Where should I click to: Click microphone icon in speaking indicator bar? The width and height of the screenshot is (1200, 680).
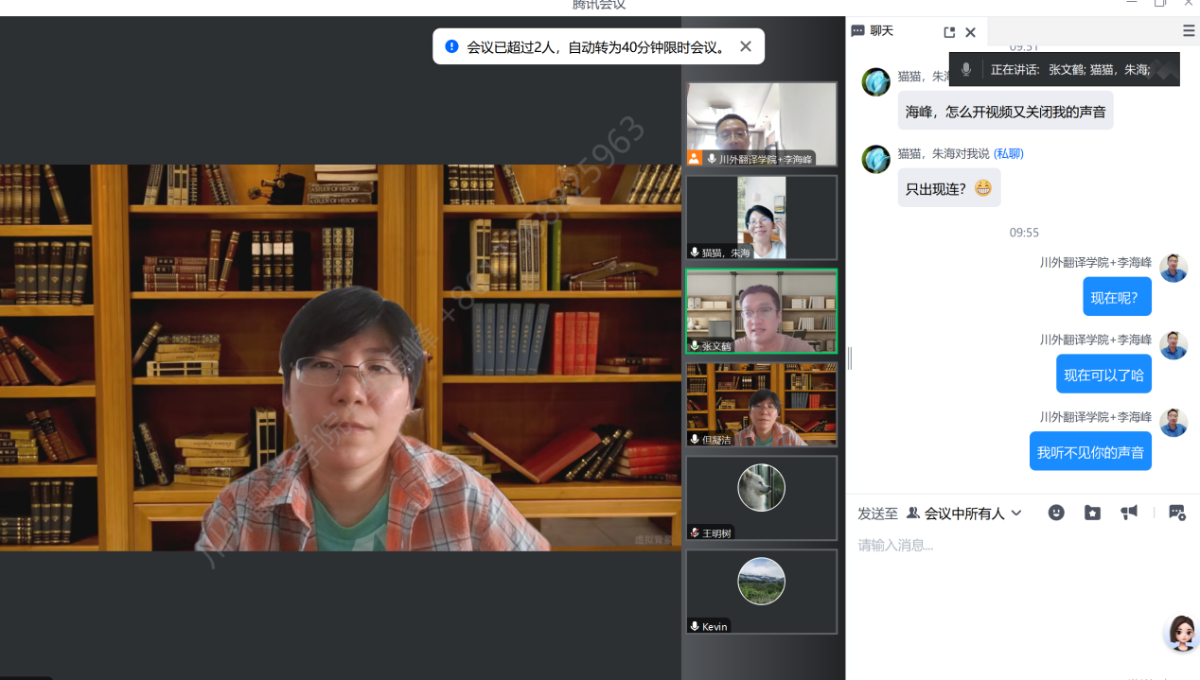click(966, 69)
